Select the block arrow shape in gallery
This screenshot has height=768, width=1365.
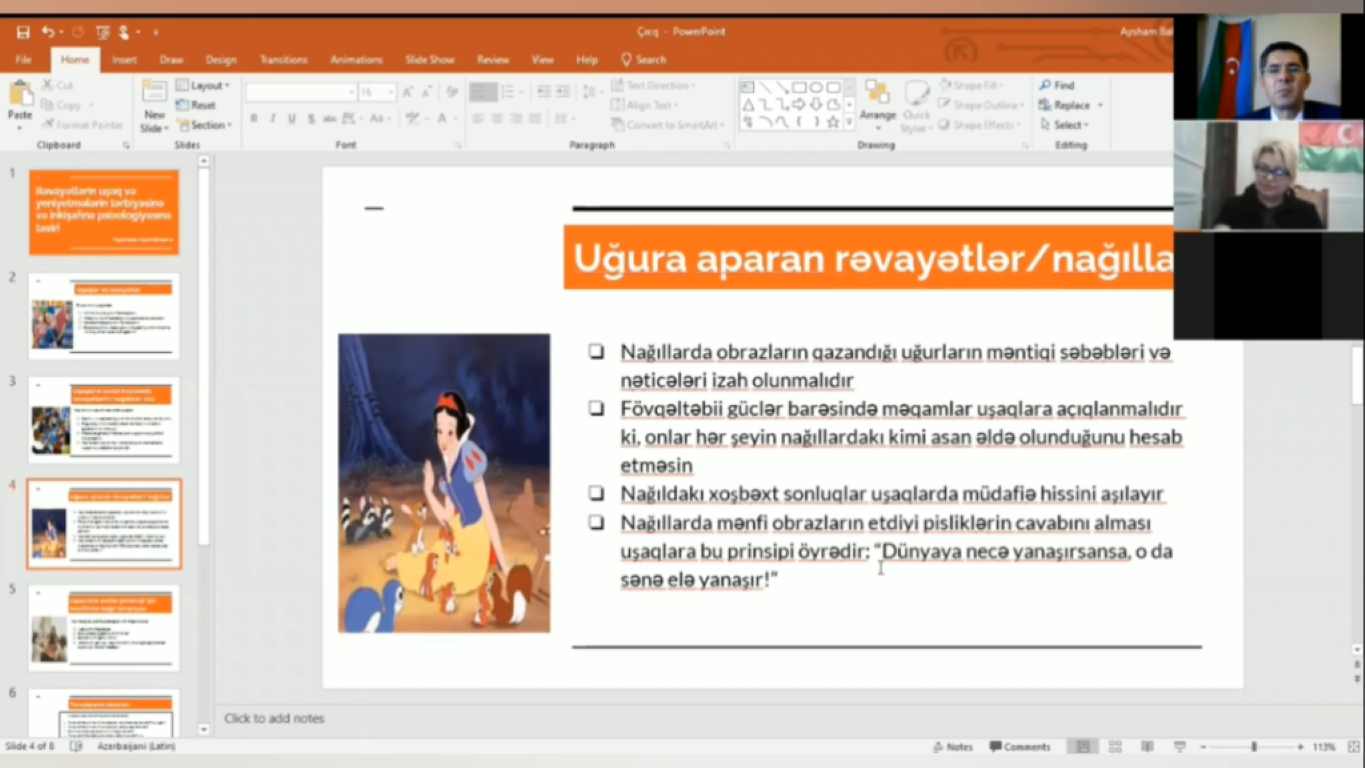click(x=799, y=105)
